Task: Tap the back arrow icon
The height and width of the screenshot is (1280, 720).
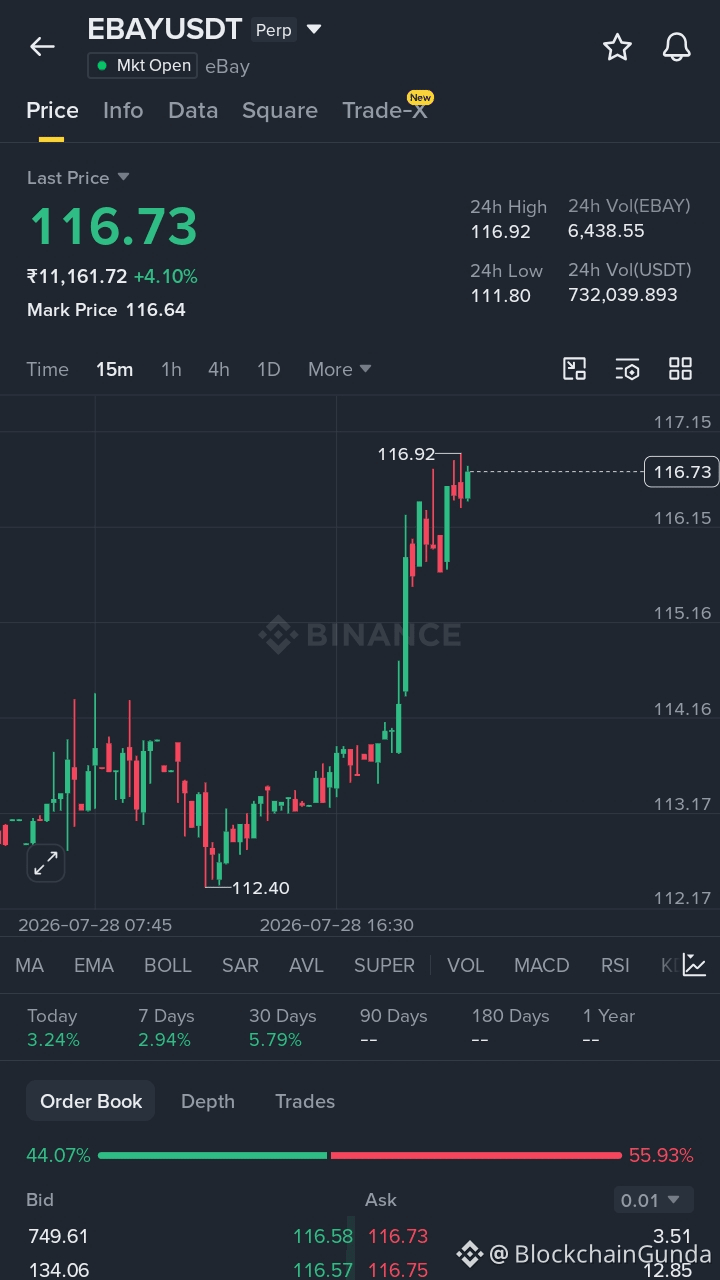Action: 42,46
